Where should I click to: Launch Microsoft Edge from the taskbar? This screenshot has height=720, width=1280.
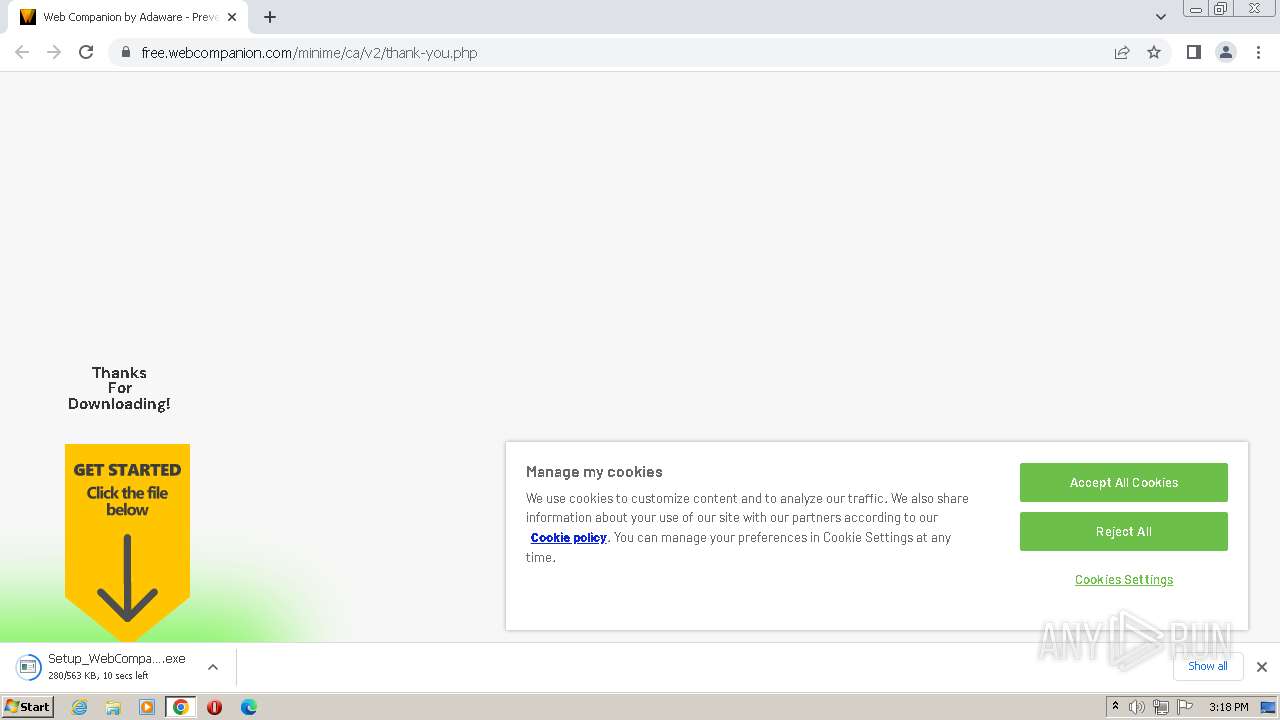click(248, 707)
